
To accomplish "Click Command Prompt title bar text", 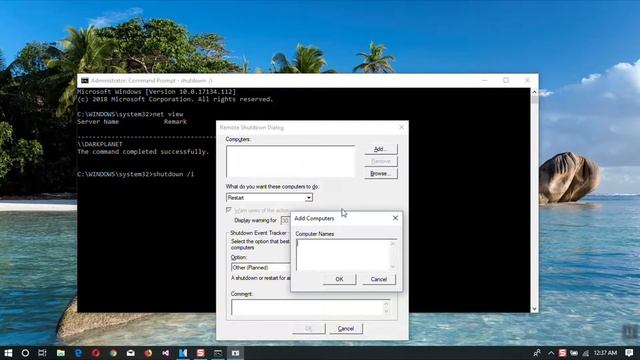I will 152,81.
